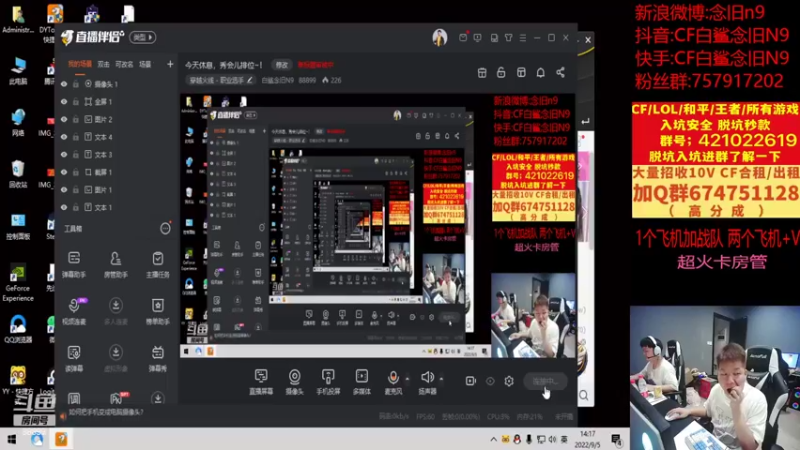The image size is (800, 450).
Task: Open the Windows notification center
Action: point(616,439)
